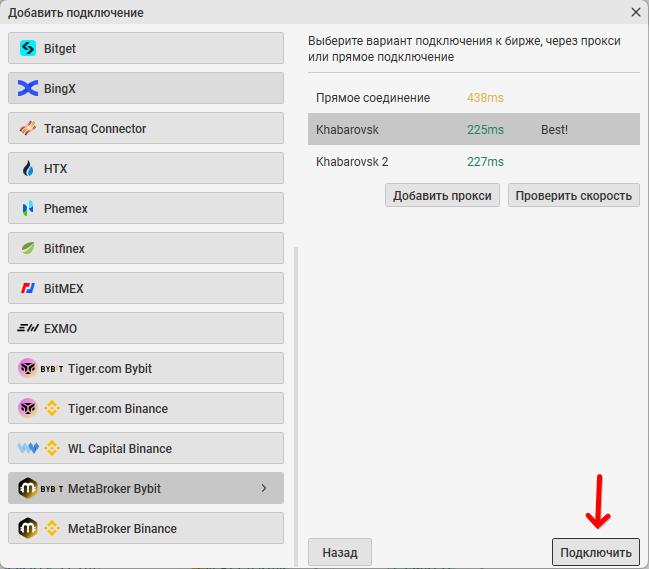Select the Khabarovsk proxy row name

pyautogui.click(x=347, y=130)
